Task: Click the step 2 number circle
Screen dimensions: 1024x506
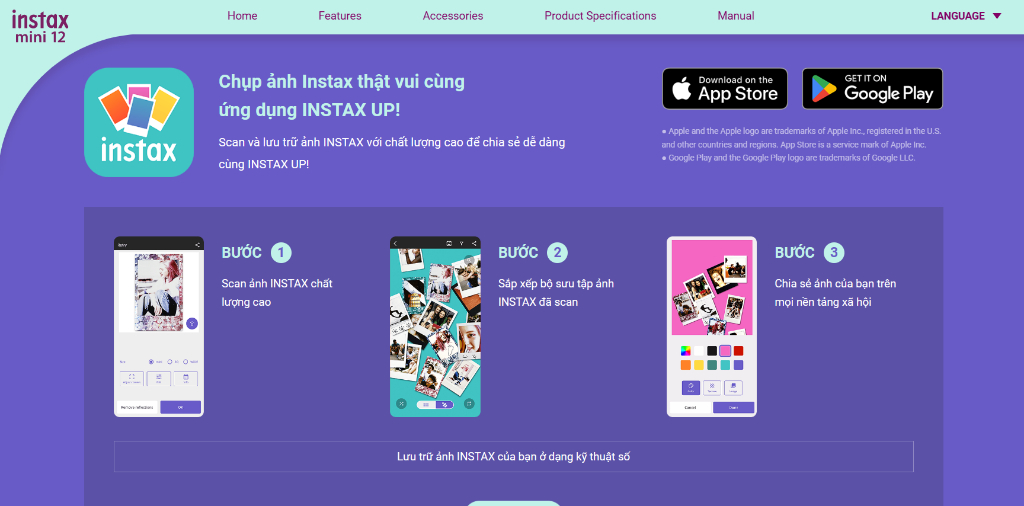Action: (557, 253)
